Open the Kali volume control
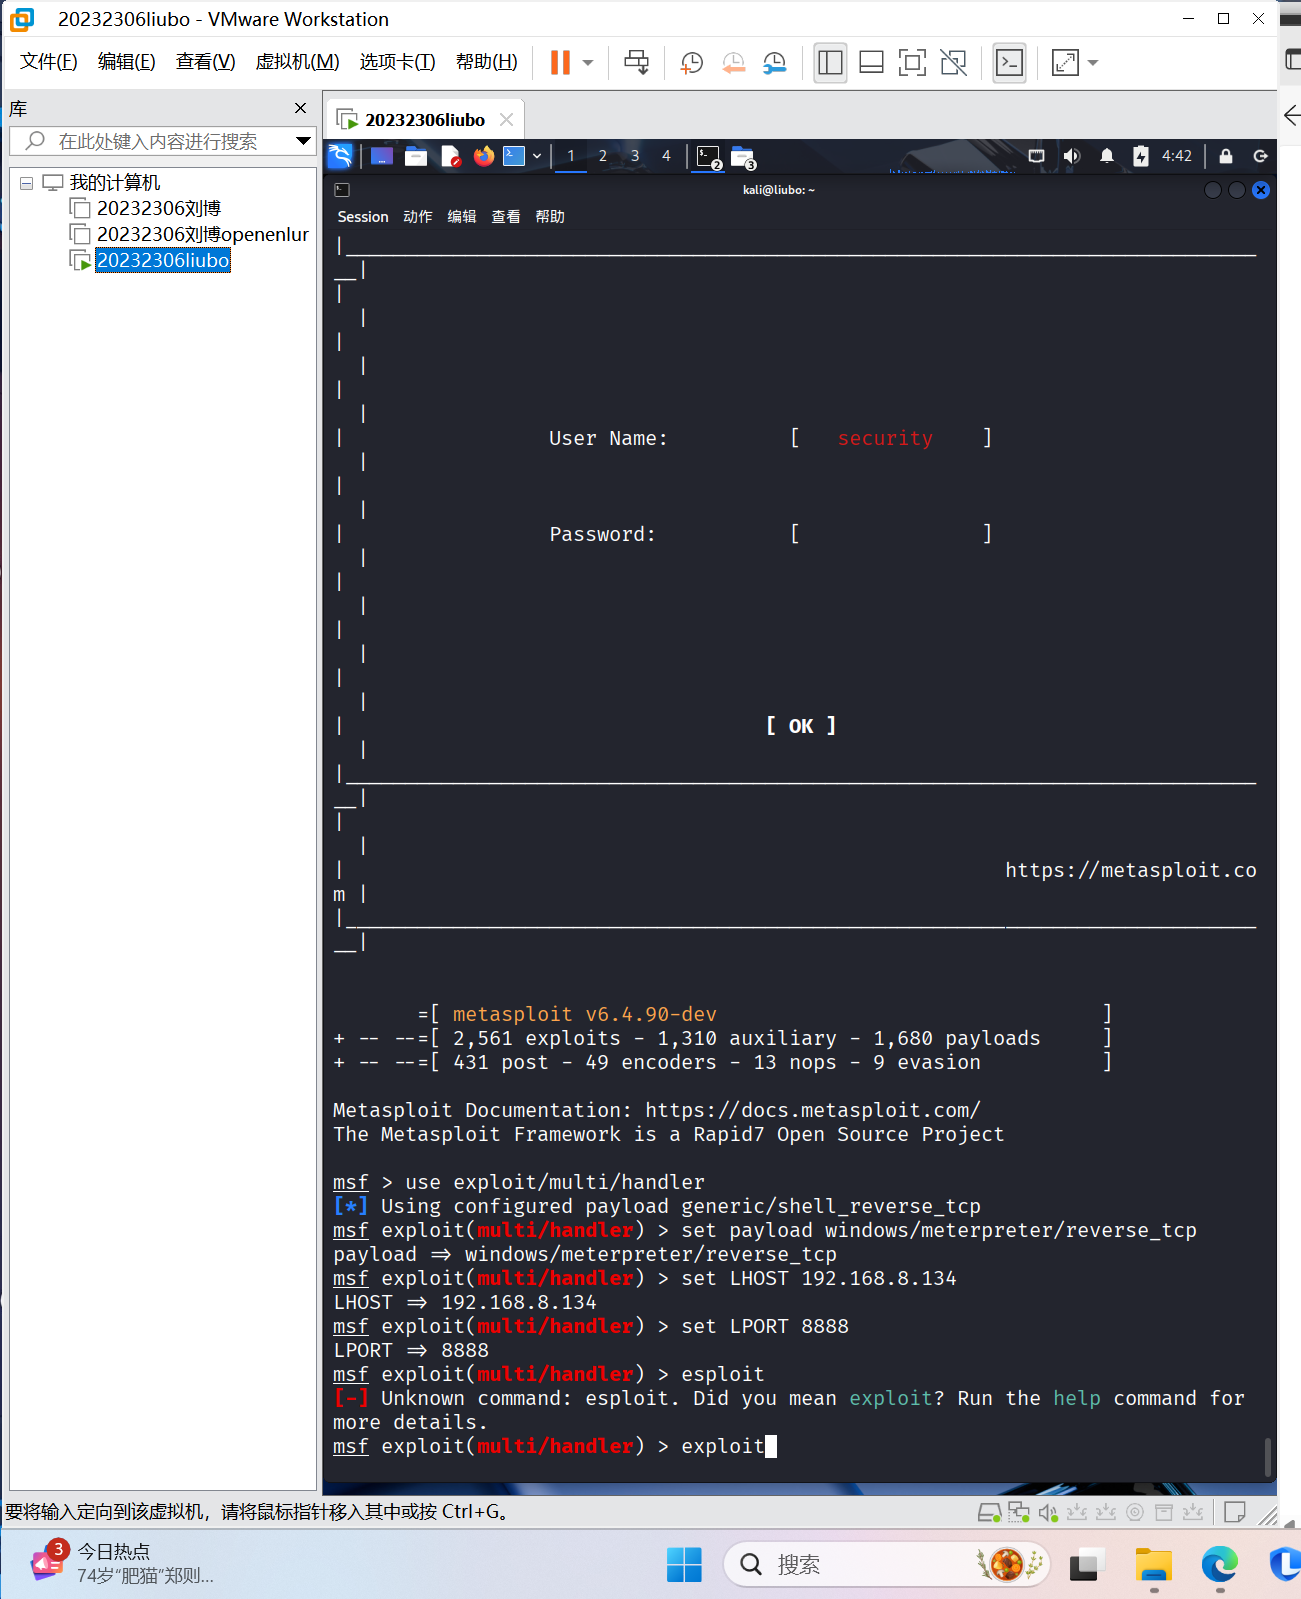1301x1599 pixels. pyautogui.click(x=1072, y=156)
